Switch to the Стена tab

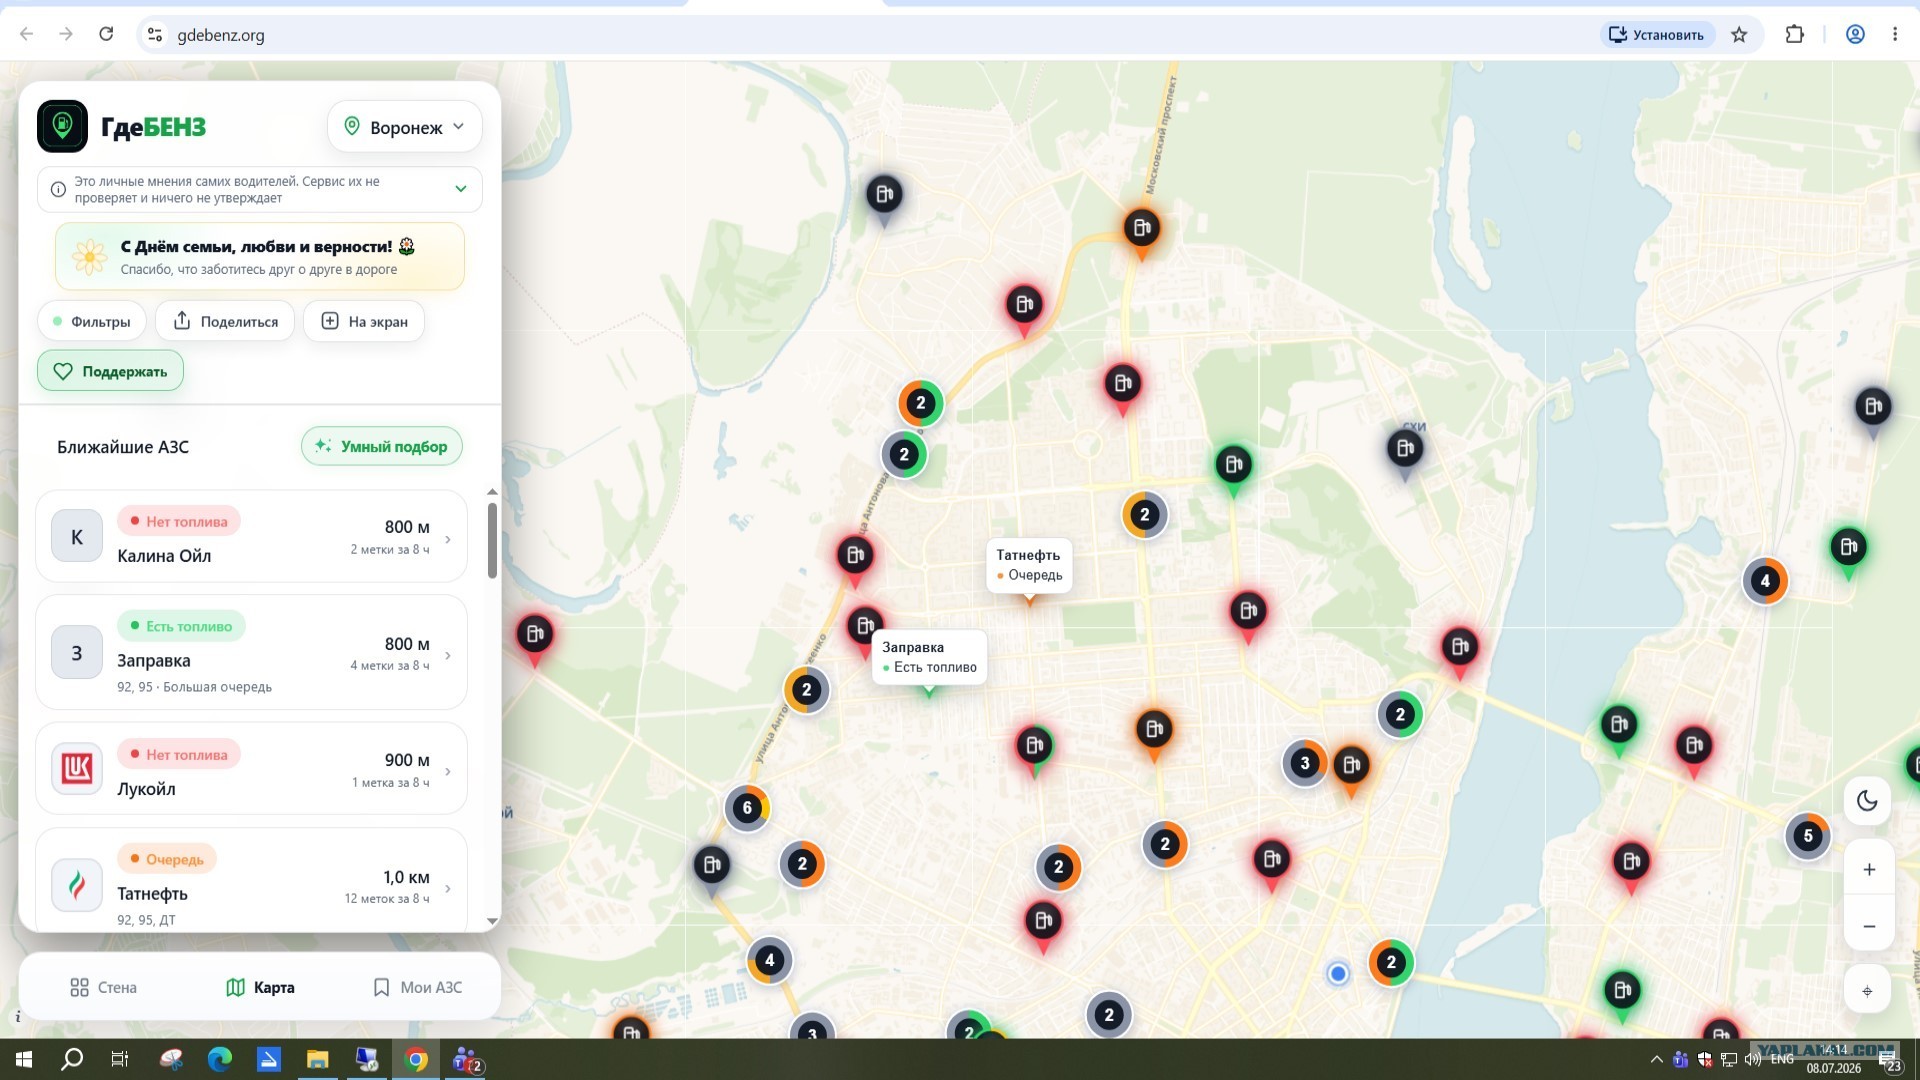pos(103,987)
